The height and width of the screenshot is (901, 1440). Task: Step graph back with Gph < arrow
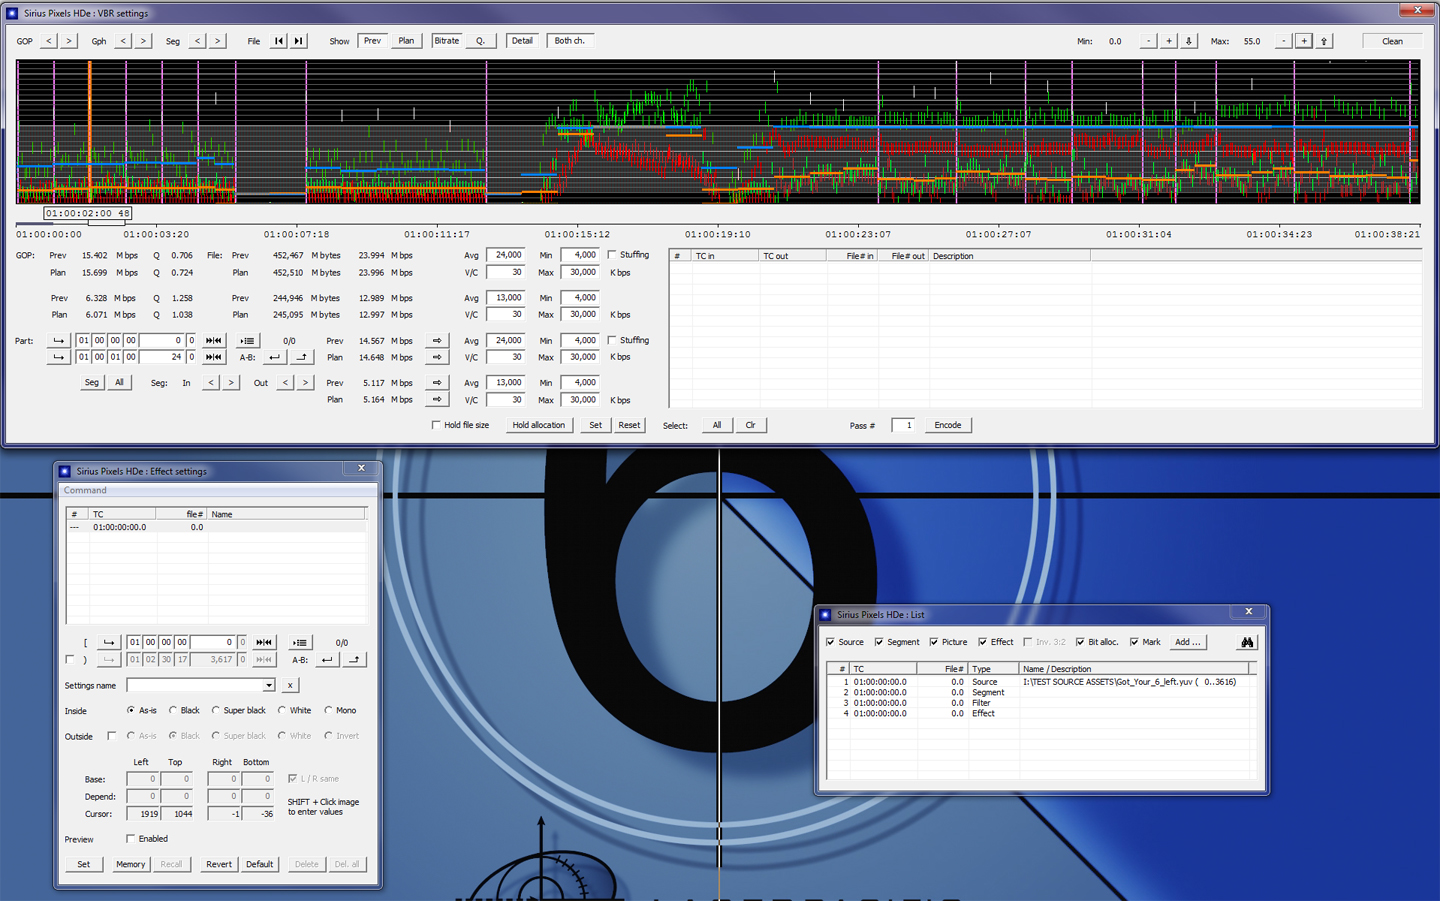123,41
